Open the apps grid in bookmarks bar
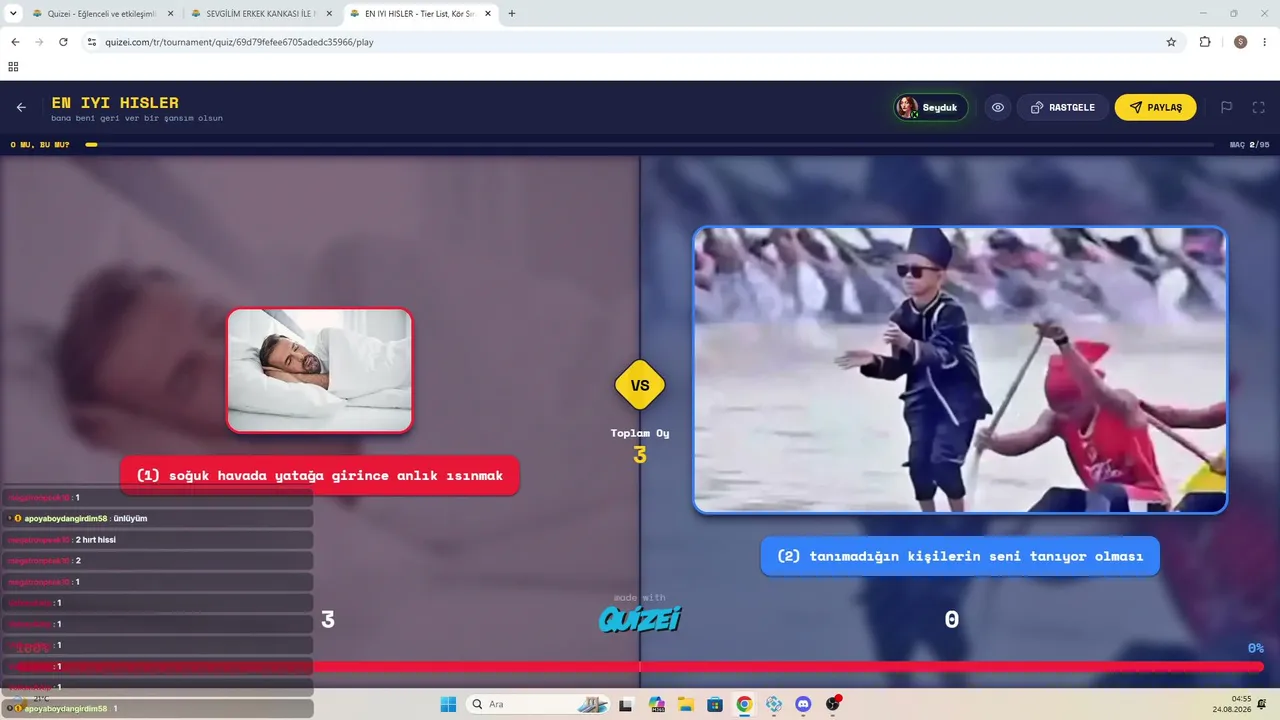1280x720 pixels. (x=13, y=67)
